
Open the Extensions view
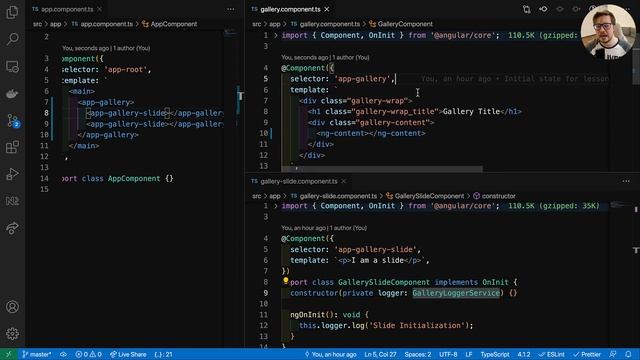[x=12, y=147]
